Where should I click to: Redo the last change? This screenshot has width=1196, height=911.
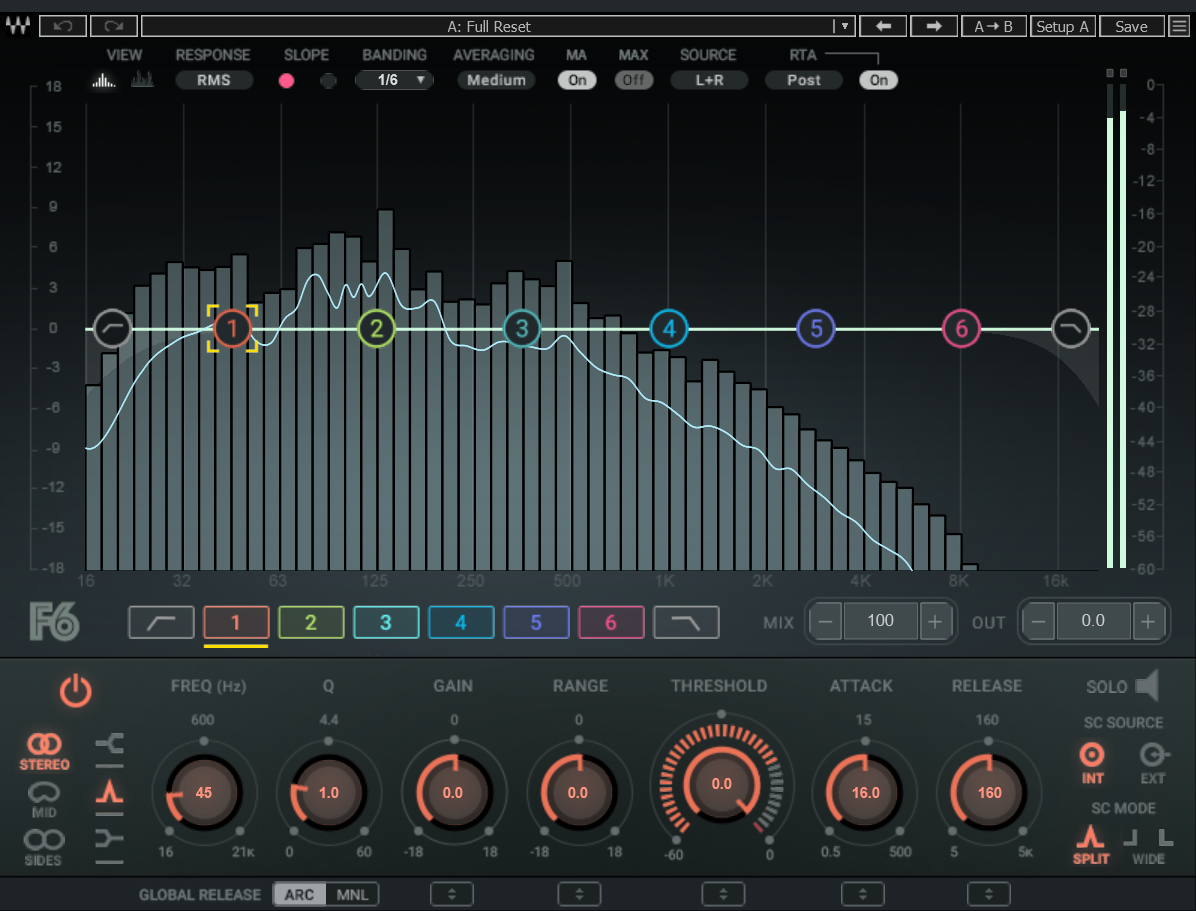pos(114,26)
